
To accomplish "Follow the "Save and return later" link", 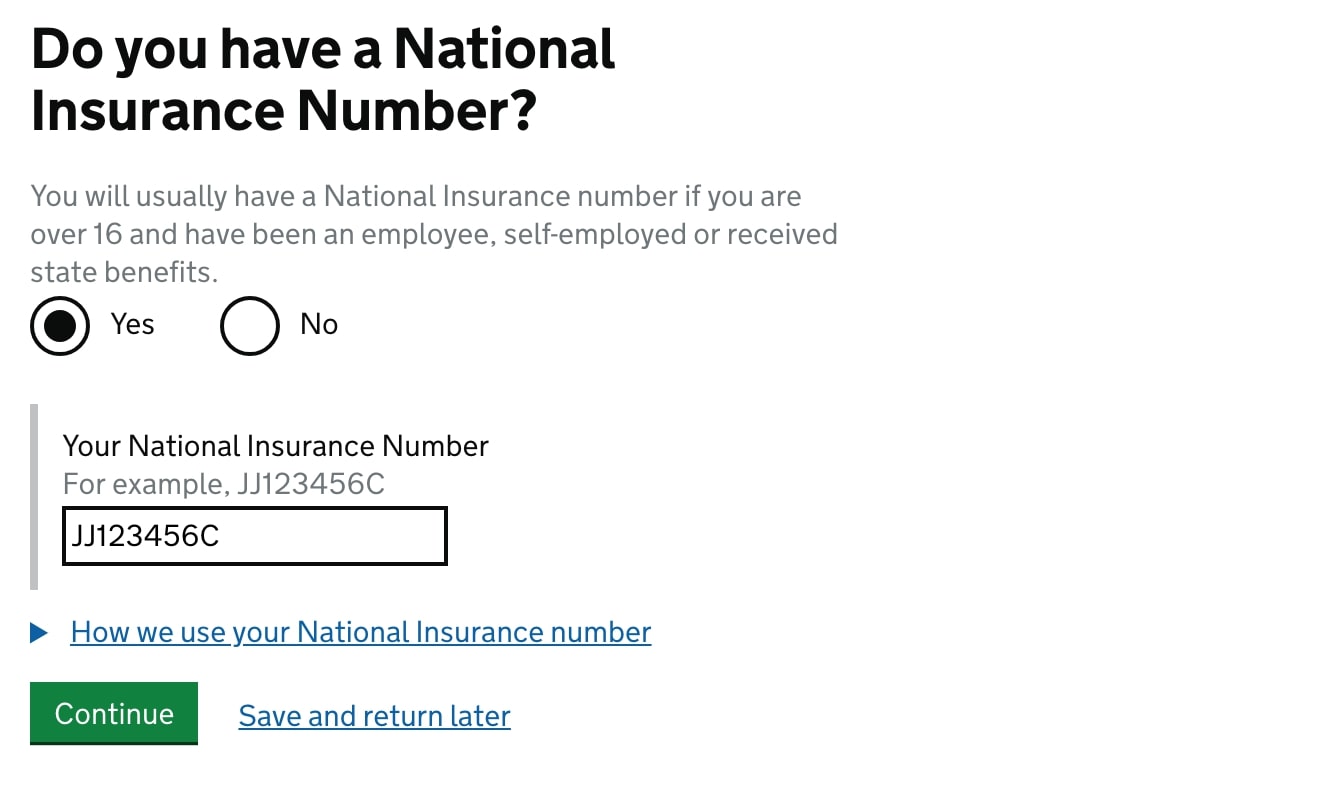I will (x=375, y=716).
